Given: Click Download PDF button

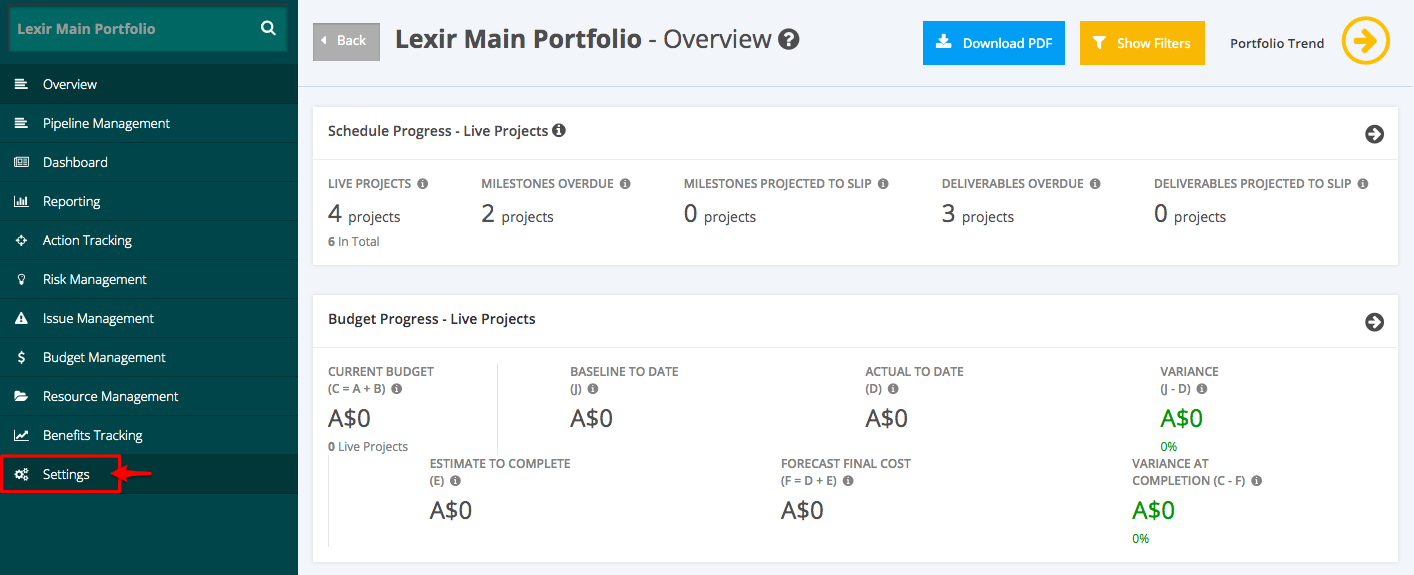Looking at the screenshot, I should tap(994, 43).
